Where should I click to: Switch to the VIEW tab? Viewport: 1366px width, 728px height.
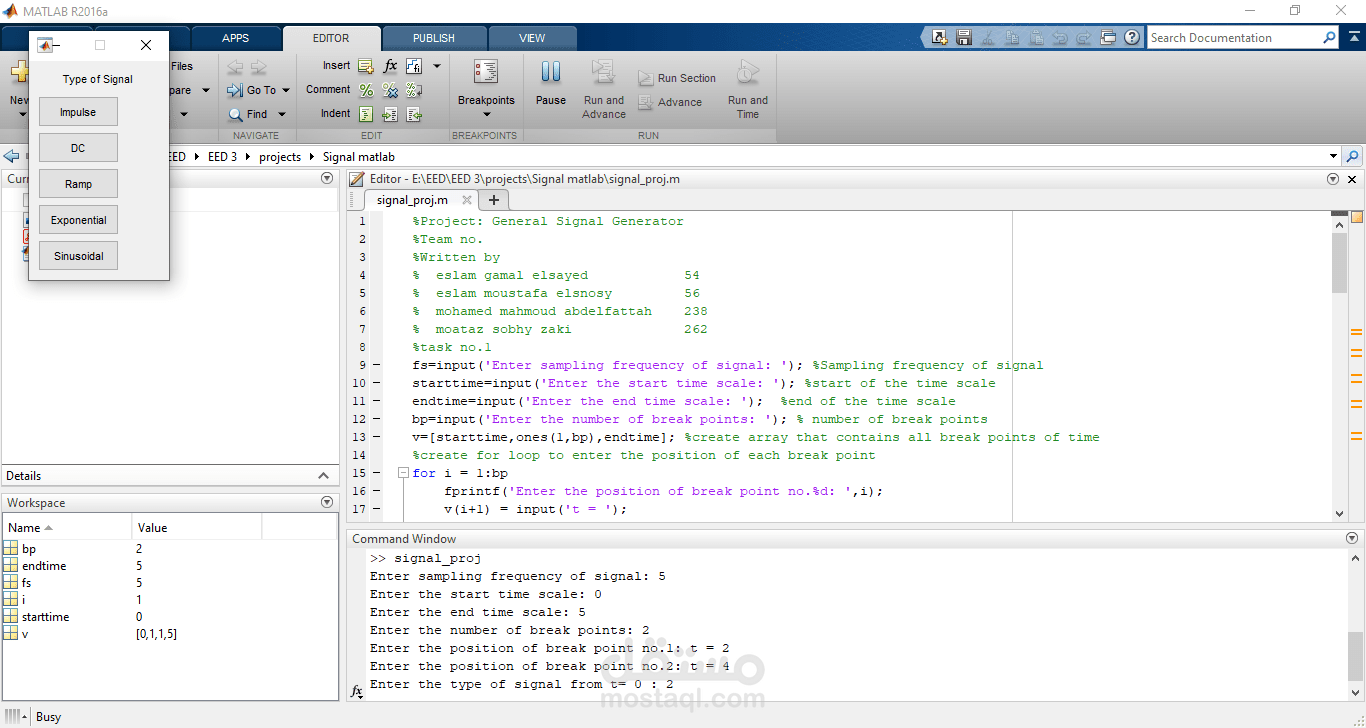coord(532,38)
